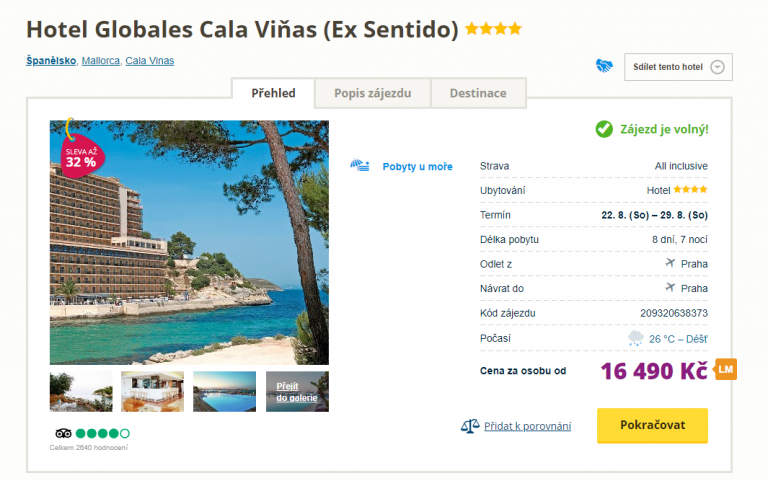Image resolution: width=768 pixels, height=481 pixels.
Task: Click the orange LM last-minute badge
Action: click(726, 369)
